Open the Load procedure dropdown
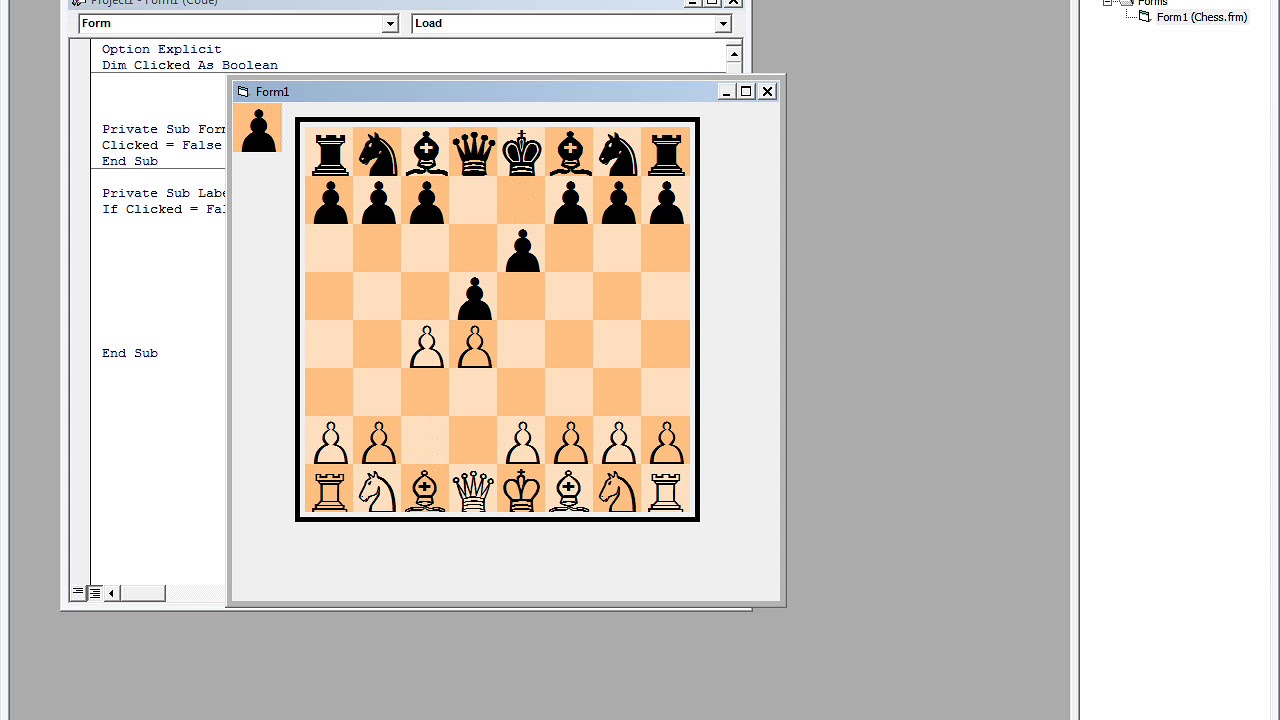This screenshot has width=1280, height=720. pyautogui.click(x=723, y=24)
